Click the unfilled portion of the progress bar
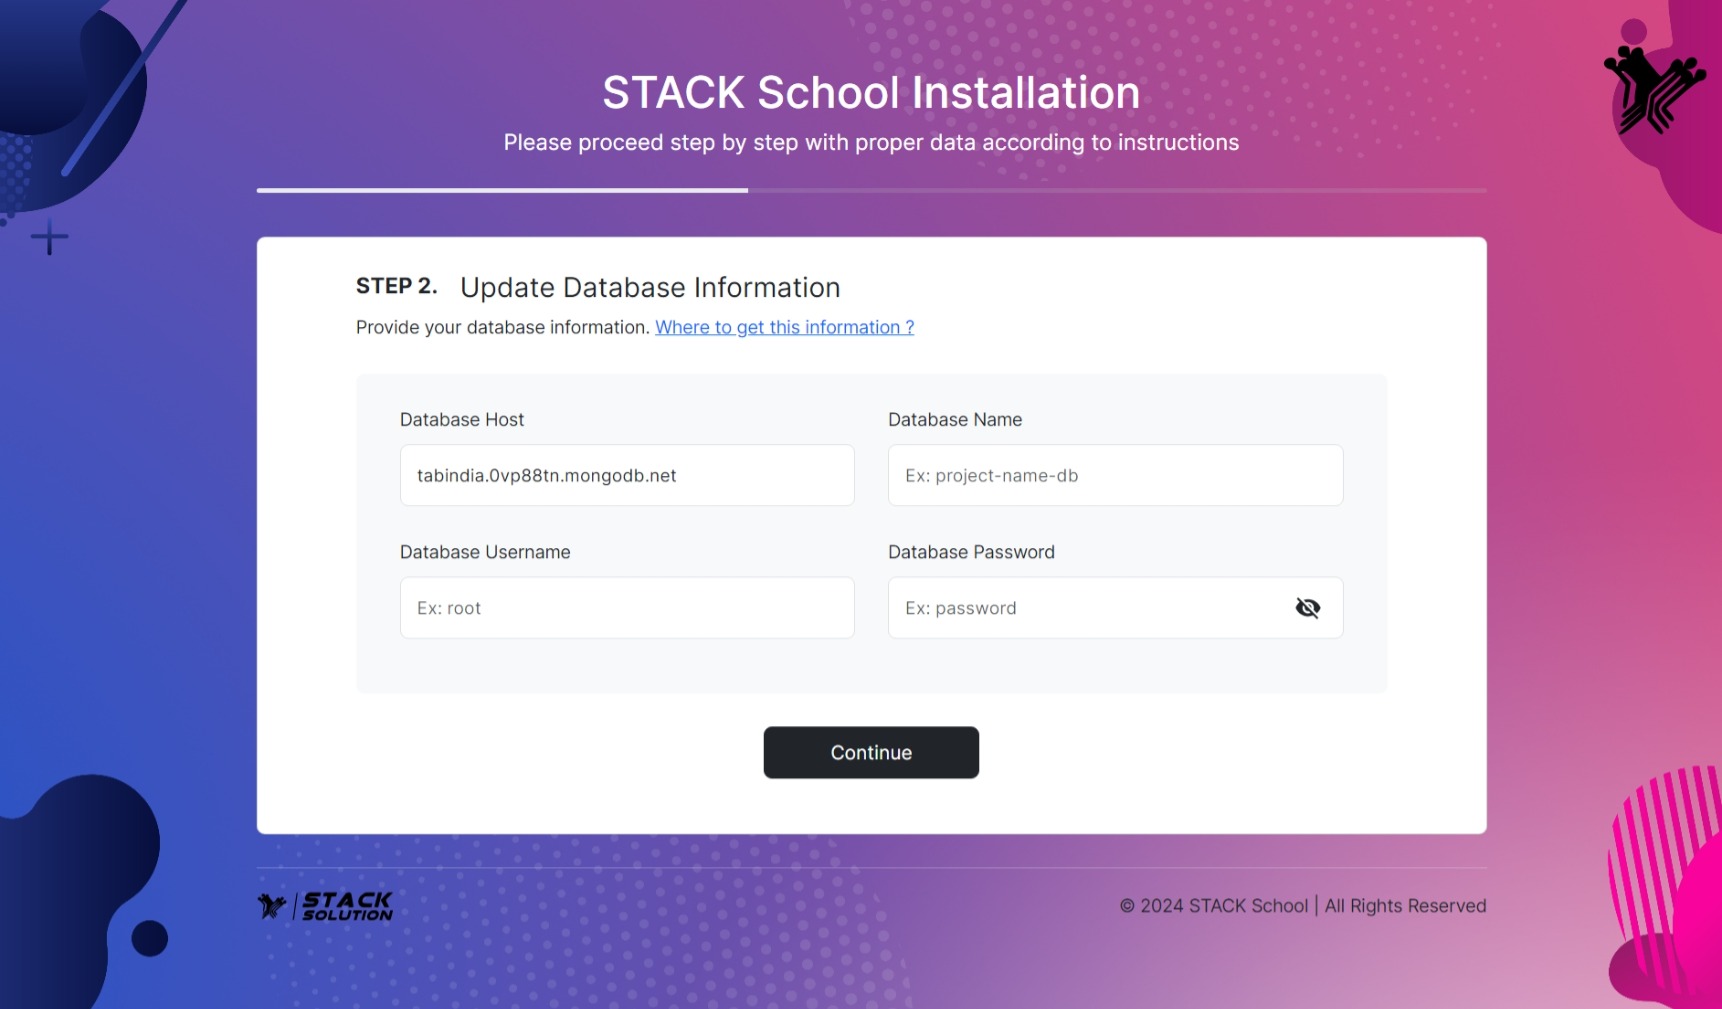Image resolution: width=1722 pixels, height=1009 pixels. click(1117, 190)
